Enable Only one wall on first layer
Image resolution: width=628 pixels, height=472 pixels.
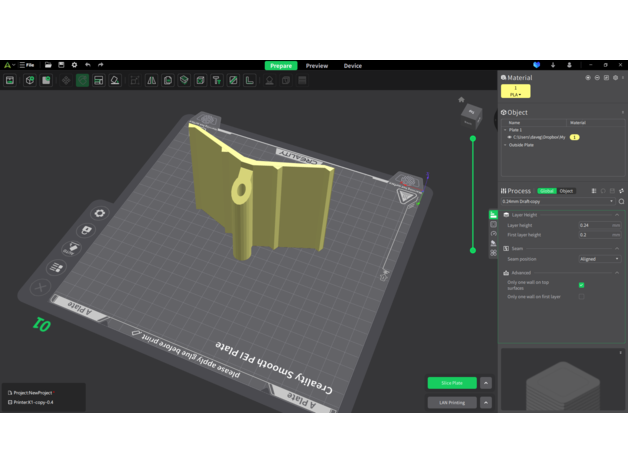pos(581,297)
